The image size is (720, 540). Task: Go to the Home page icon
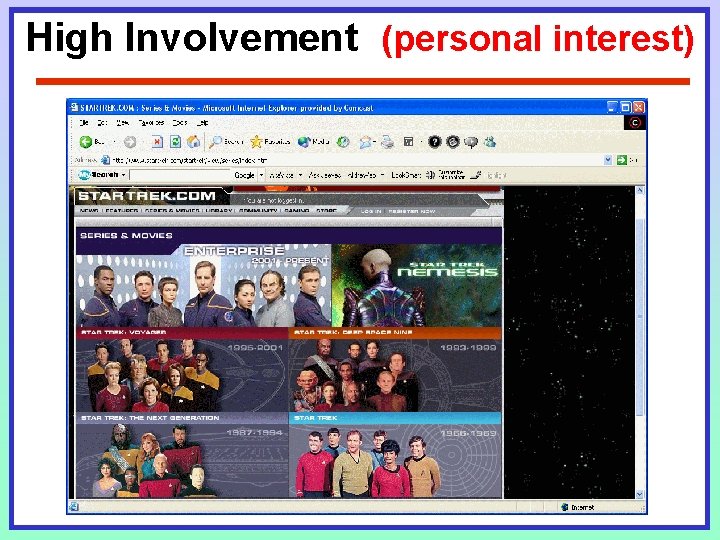(193, 142)
